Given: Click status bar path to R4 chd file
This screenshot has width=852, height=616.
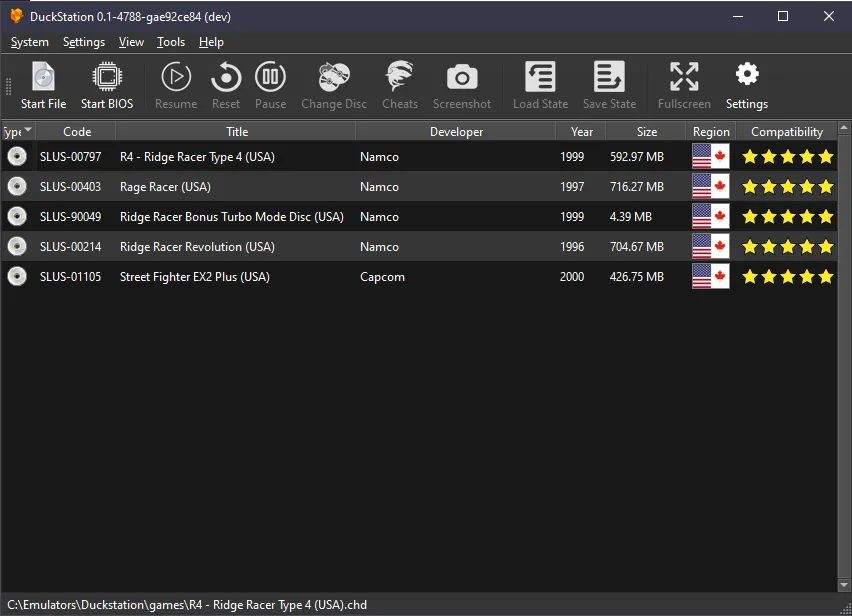Looking at the screenshot, I should (x=187, y=605).
